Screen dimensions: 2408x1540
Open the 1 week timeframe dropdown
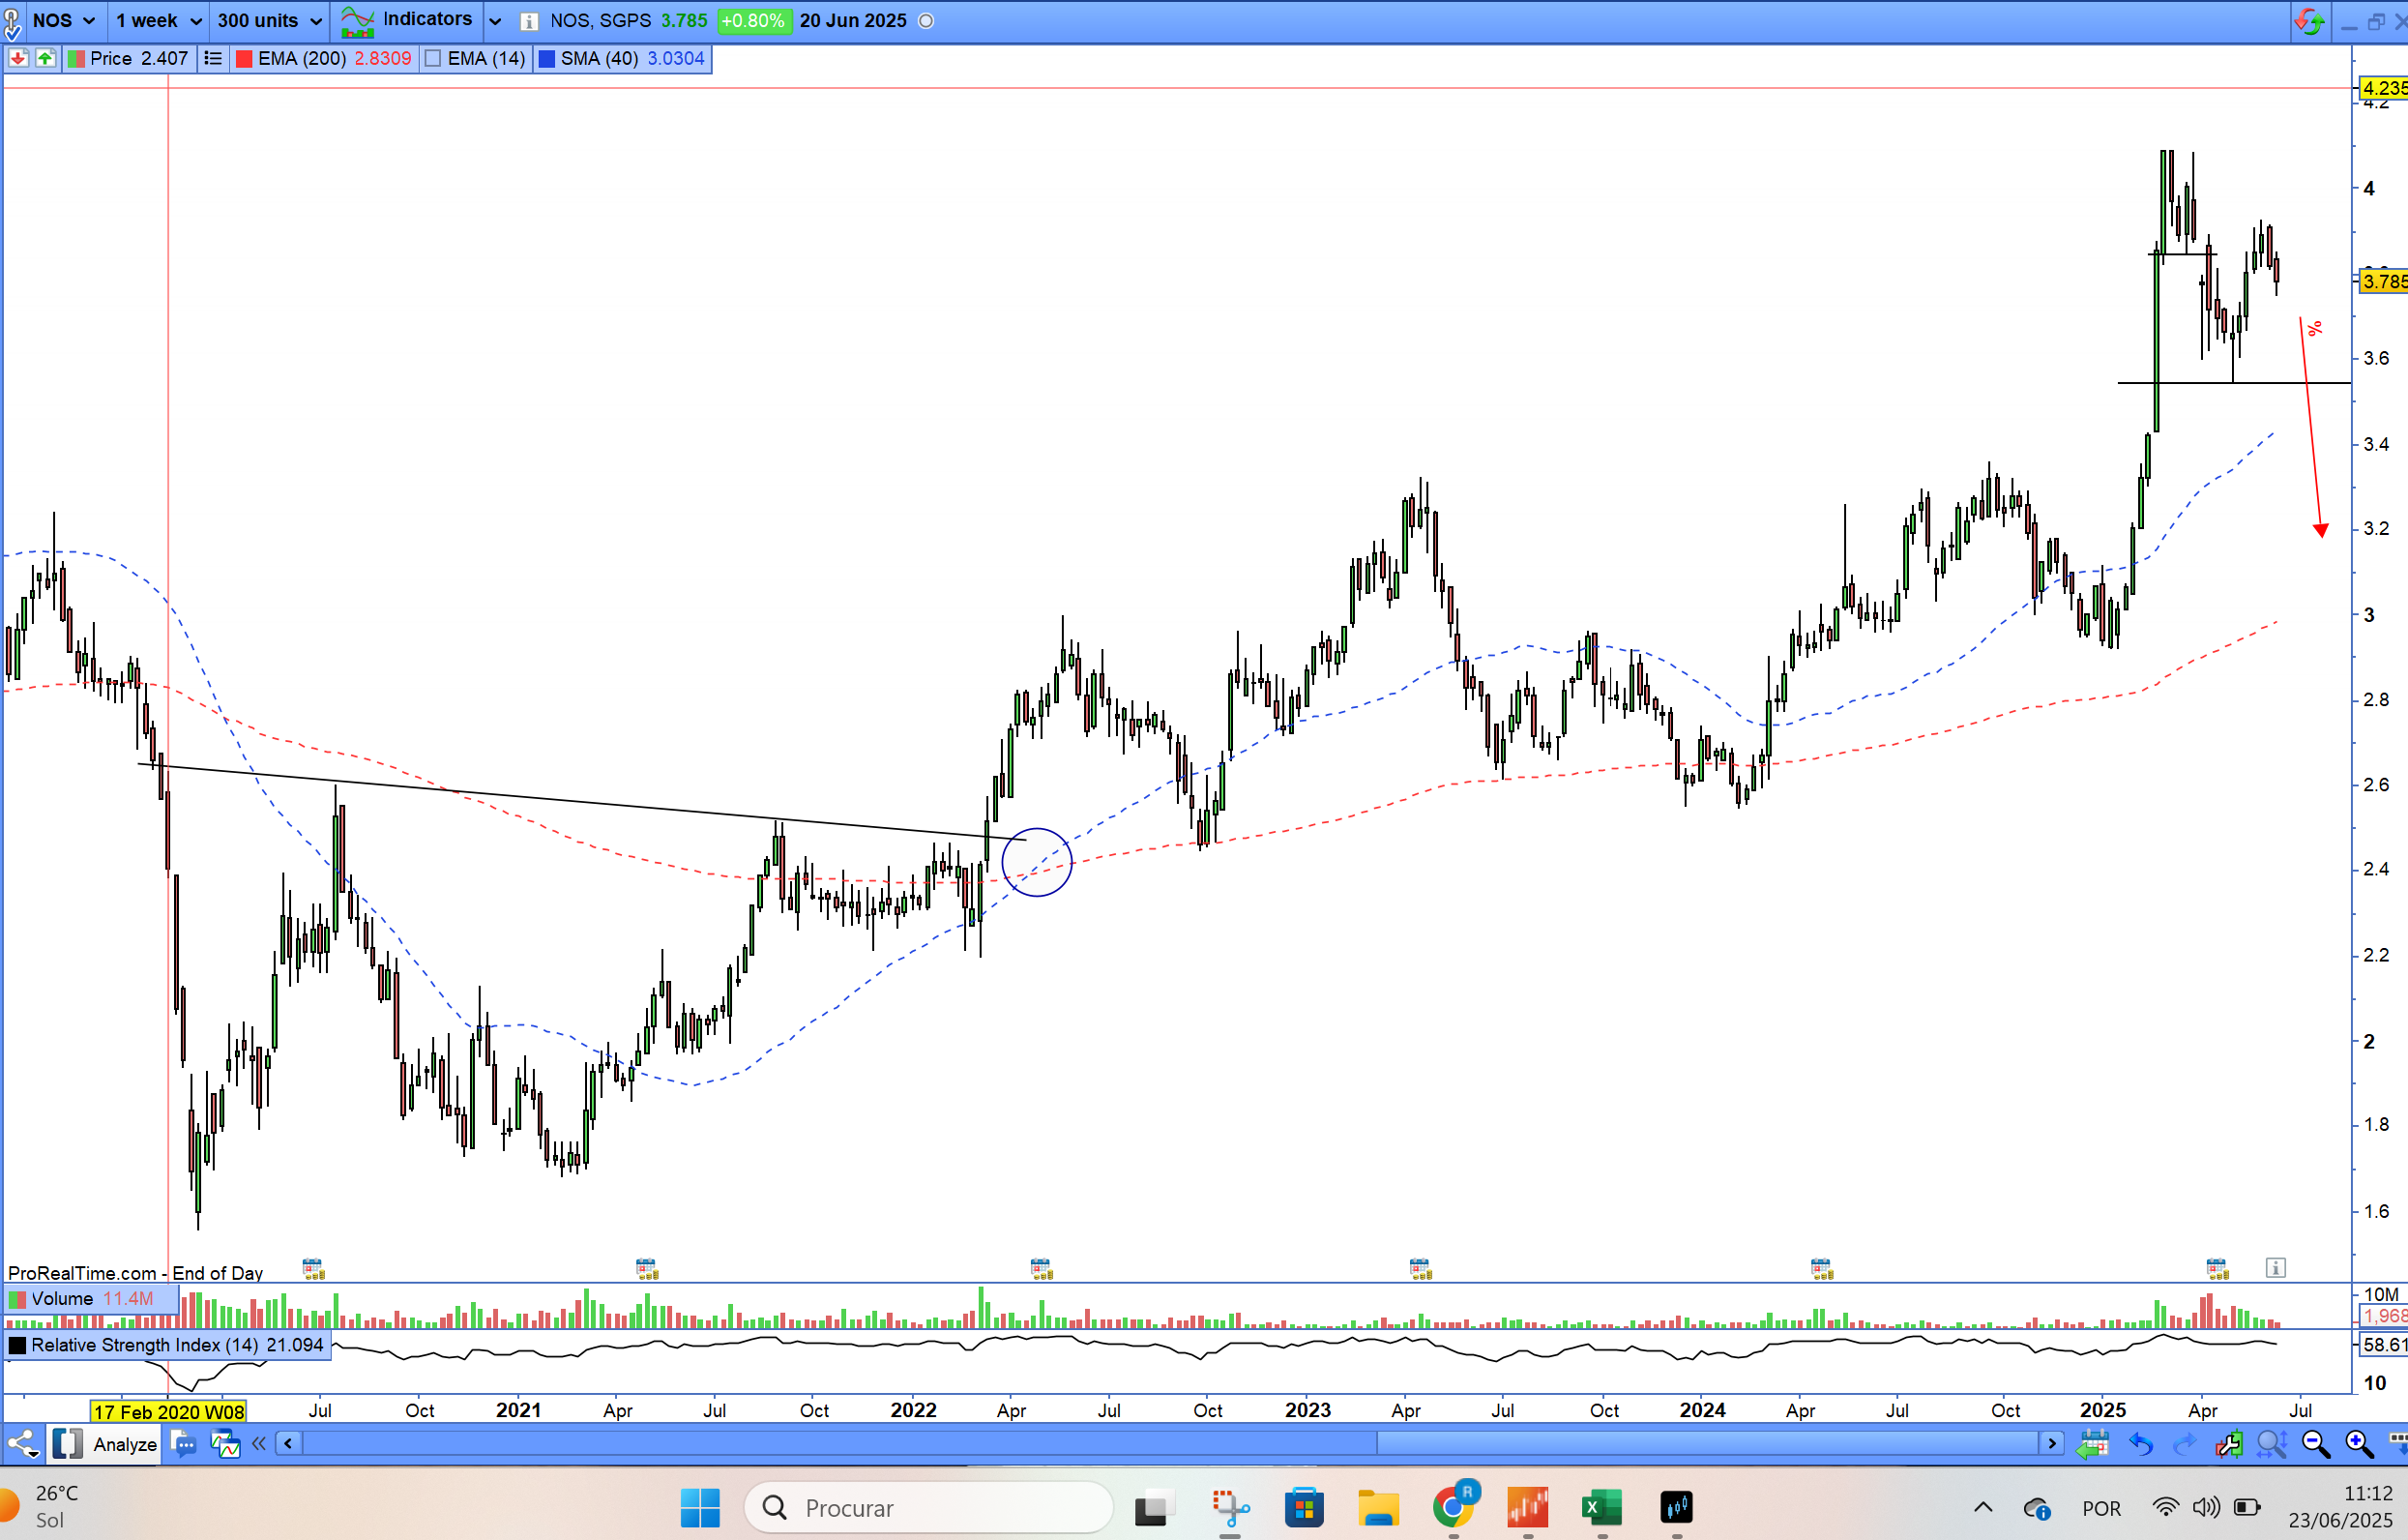point(158,20)
